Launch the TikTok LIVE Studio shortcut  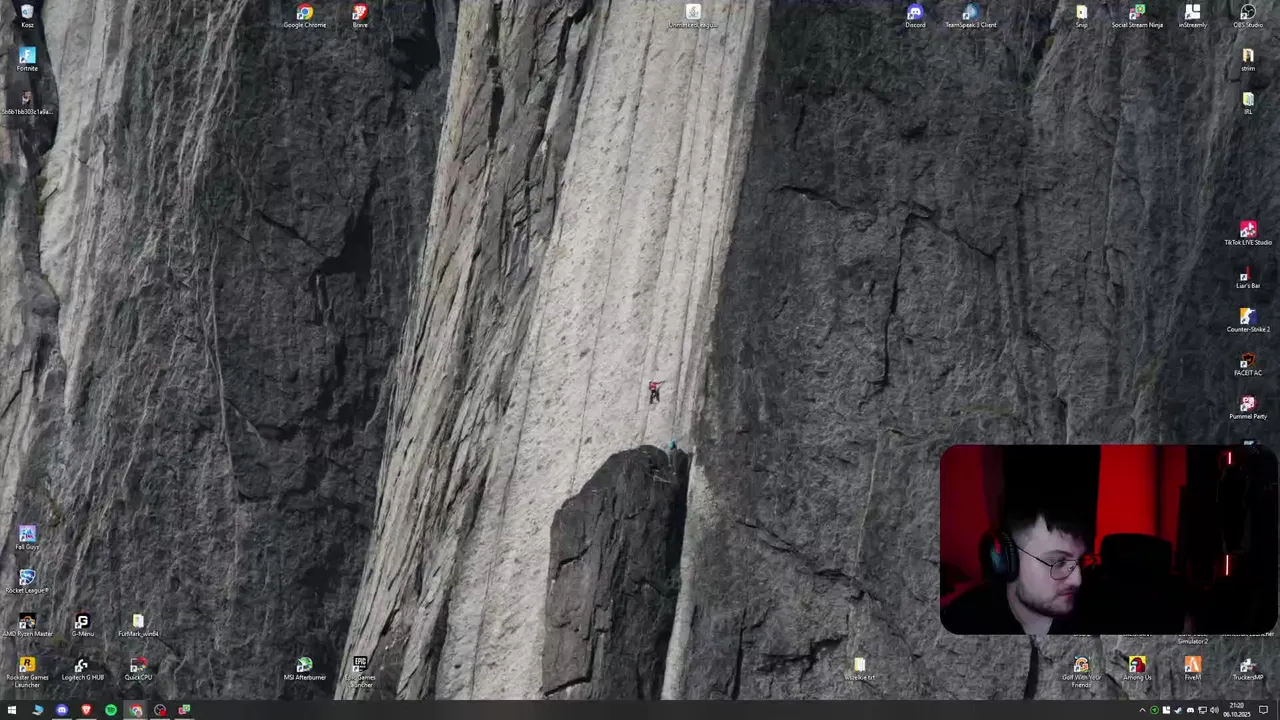click(x=1248, y=234)
